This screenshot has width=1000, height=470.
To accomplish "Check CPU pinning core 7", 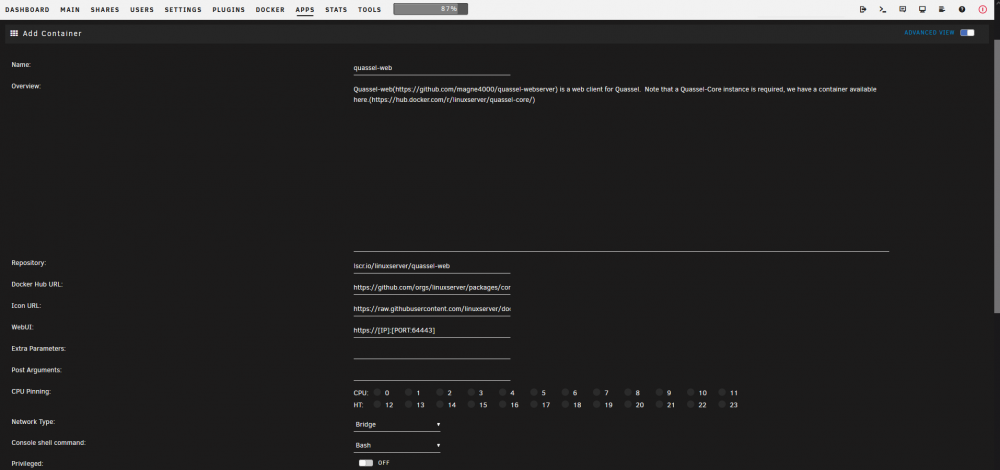I will [596, 393].
